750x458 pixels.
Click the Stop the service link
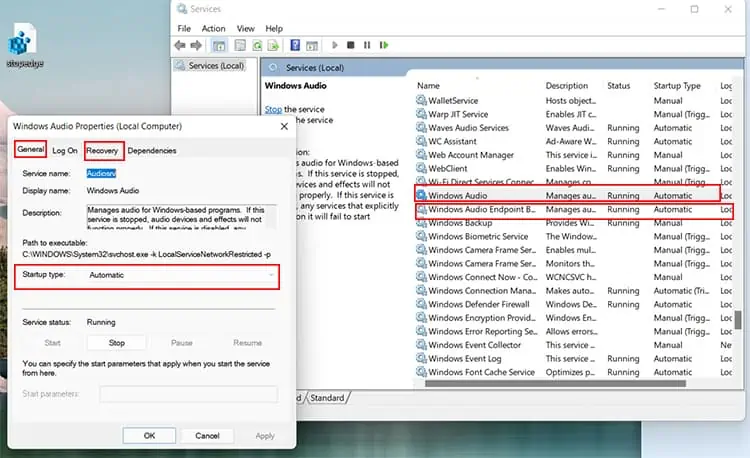pyautogui.click(x=273, y=109)
